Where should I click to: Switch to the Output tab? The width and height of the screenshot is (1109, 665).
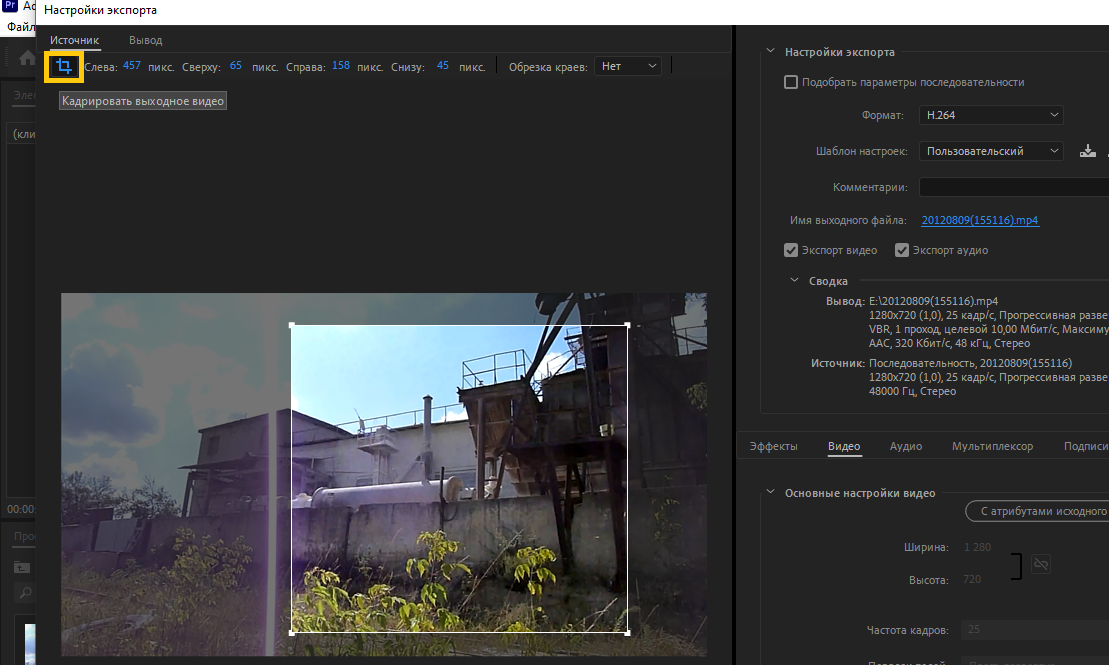coord(146,40)
